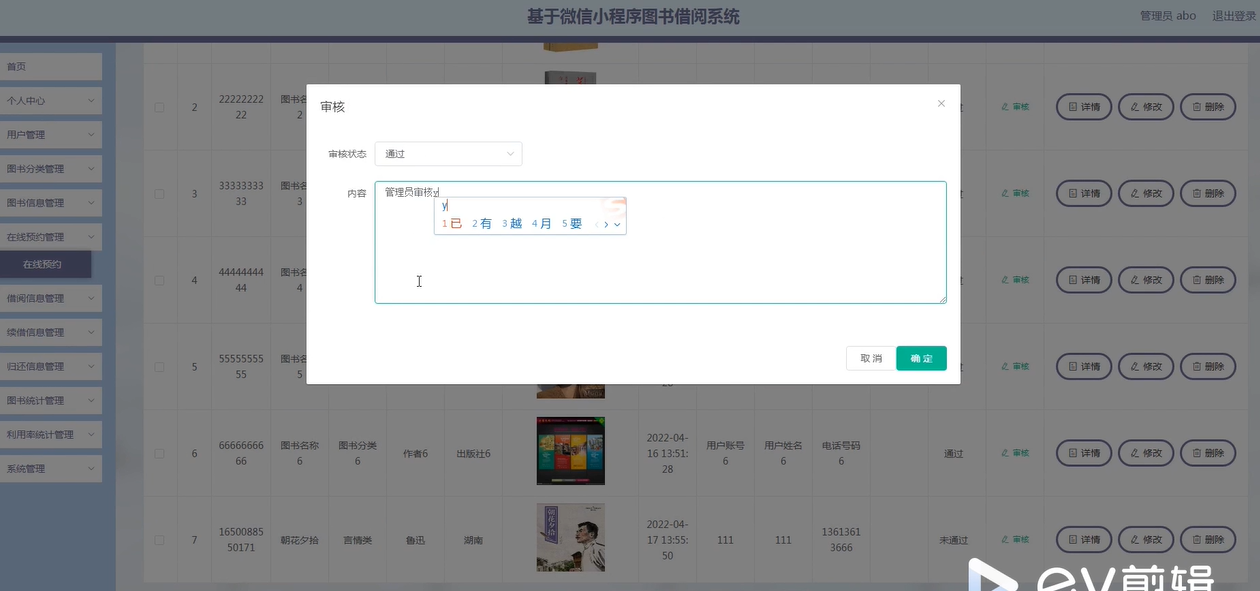Tick the checkbox for row 3
The image size is (1260, 591).
[x=160, y=193]
